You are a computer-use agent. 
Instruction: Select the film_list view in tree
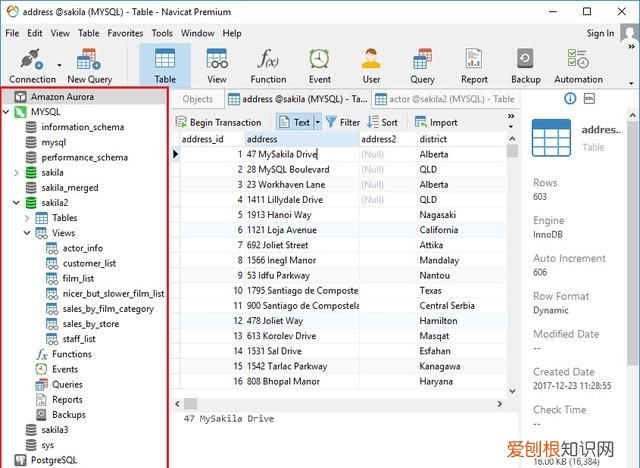coord(78,278)
